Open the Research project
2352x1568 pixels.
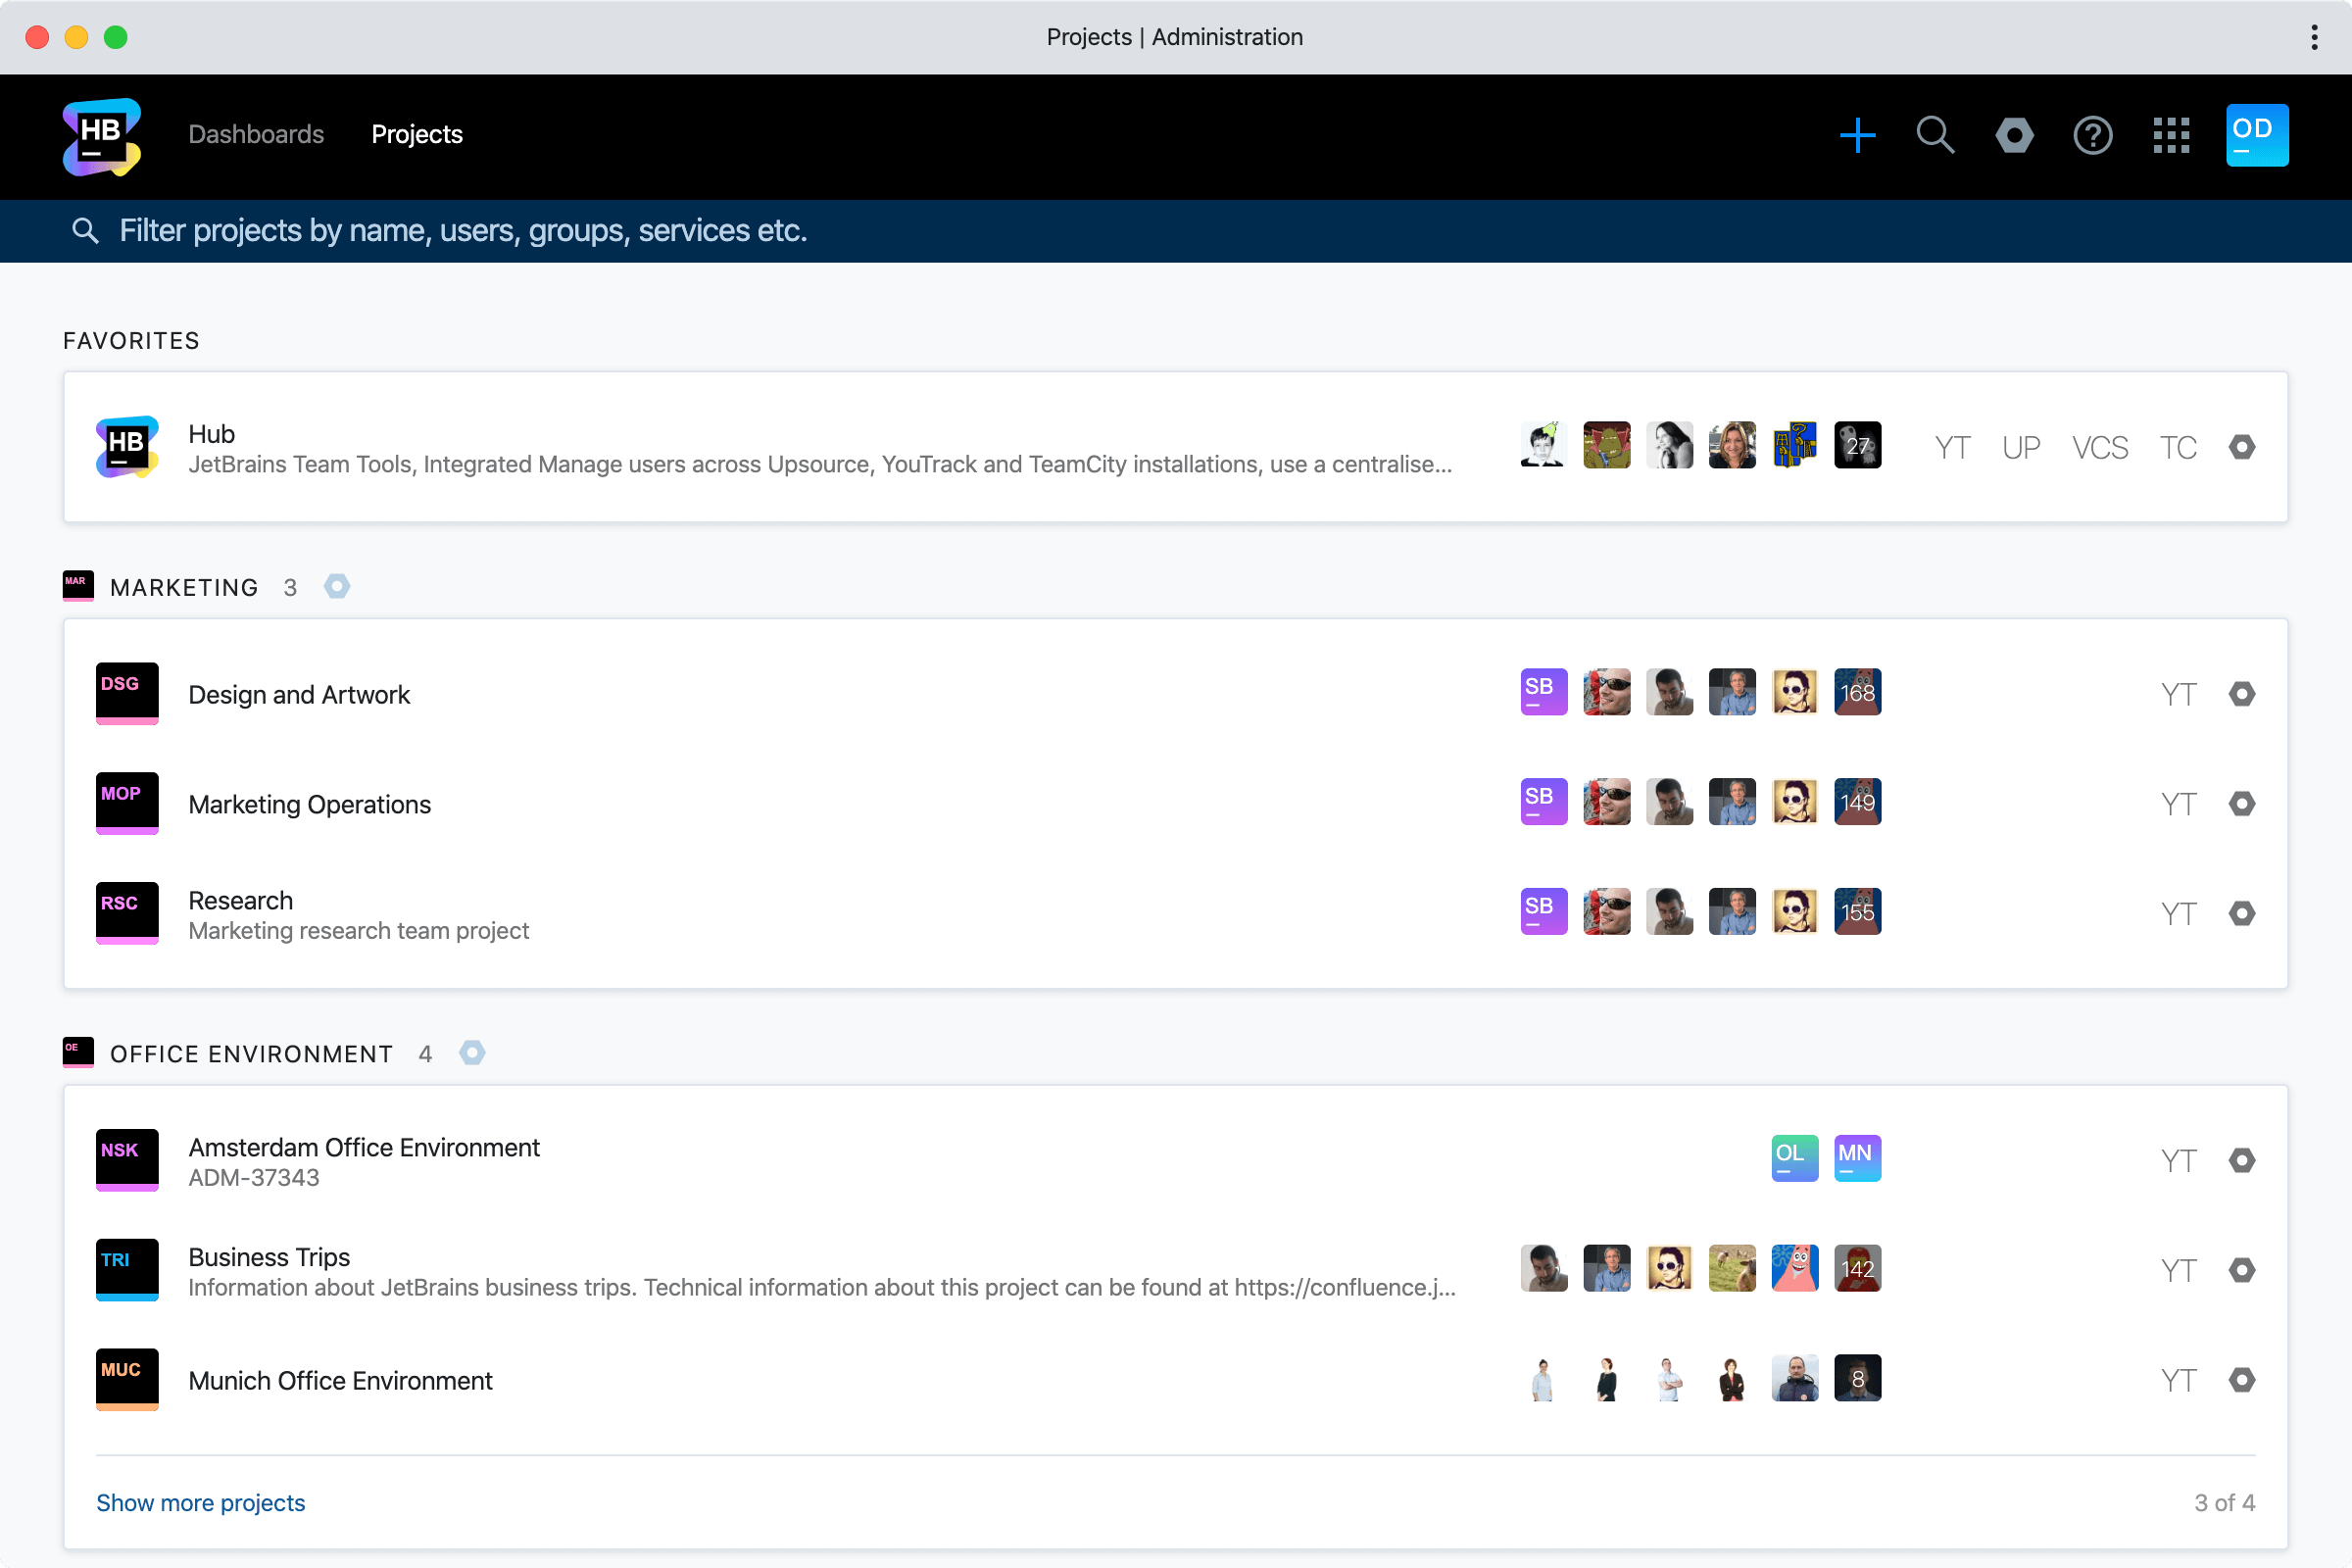[x=240, y=901]
